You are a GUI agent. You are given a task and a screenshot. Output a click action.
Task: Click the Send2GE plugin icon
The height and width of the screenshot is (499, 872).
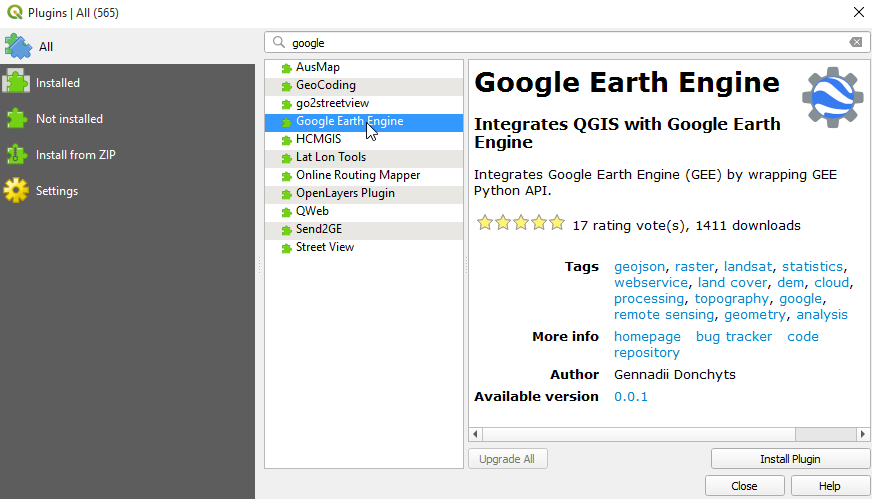[286, 230]
